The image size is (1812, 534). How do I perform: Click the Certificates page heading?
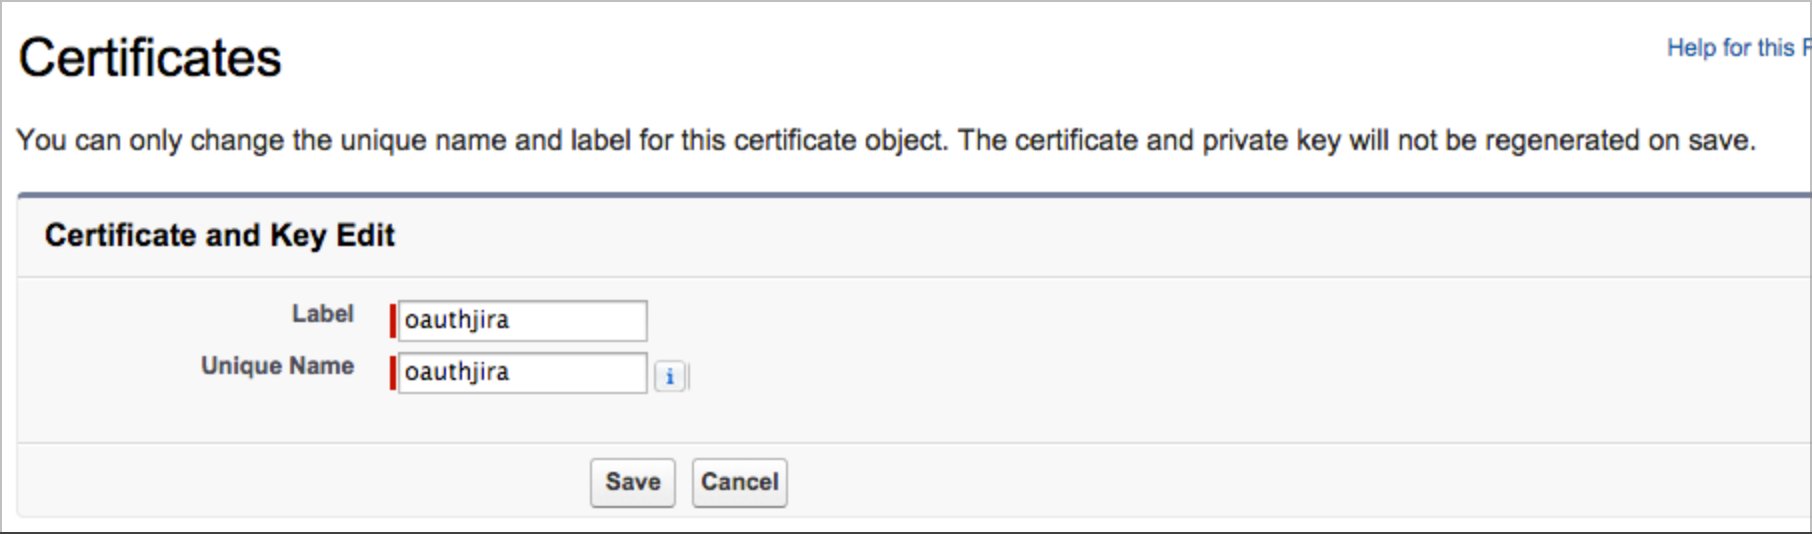pos(150,58)
